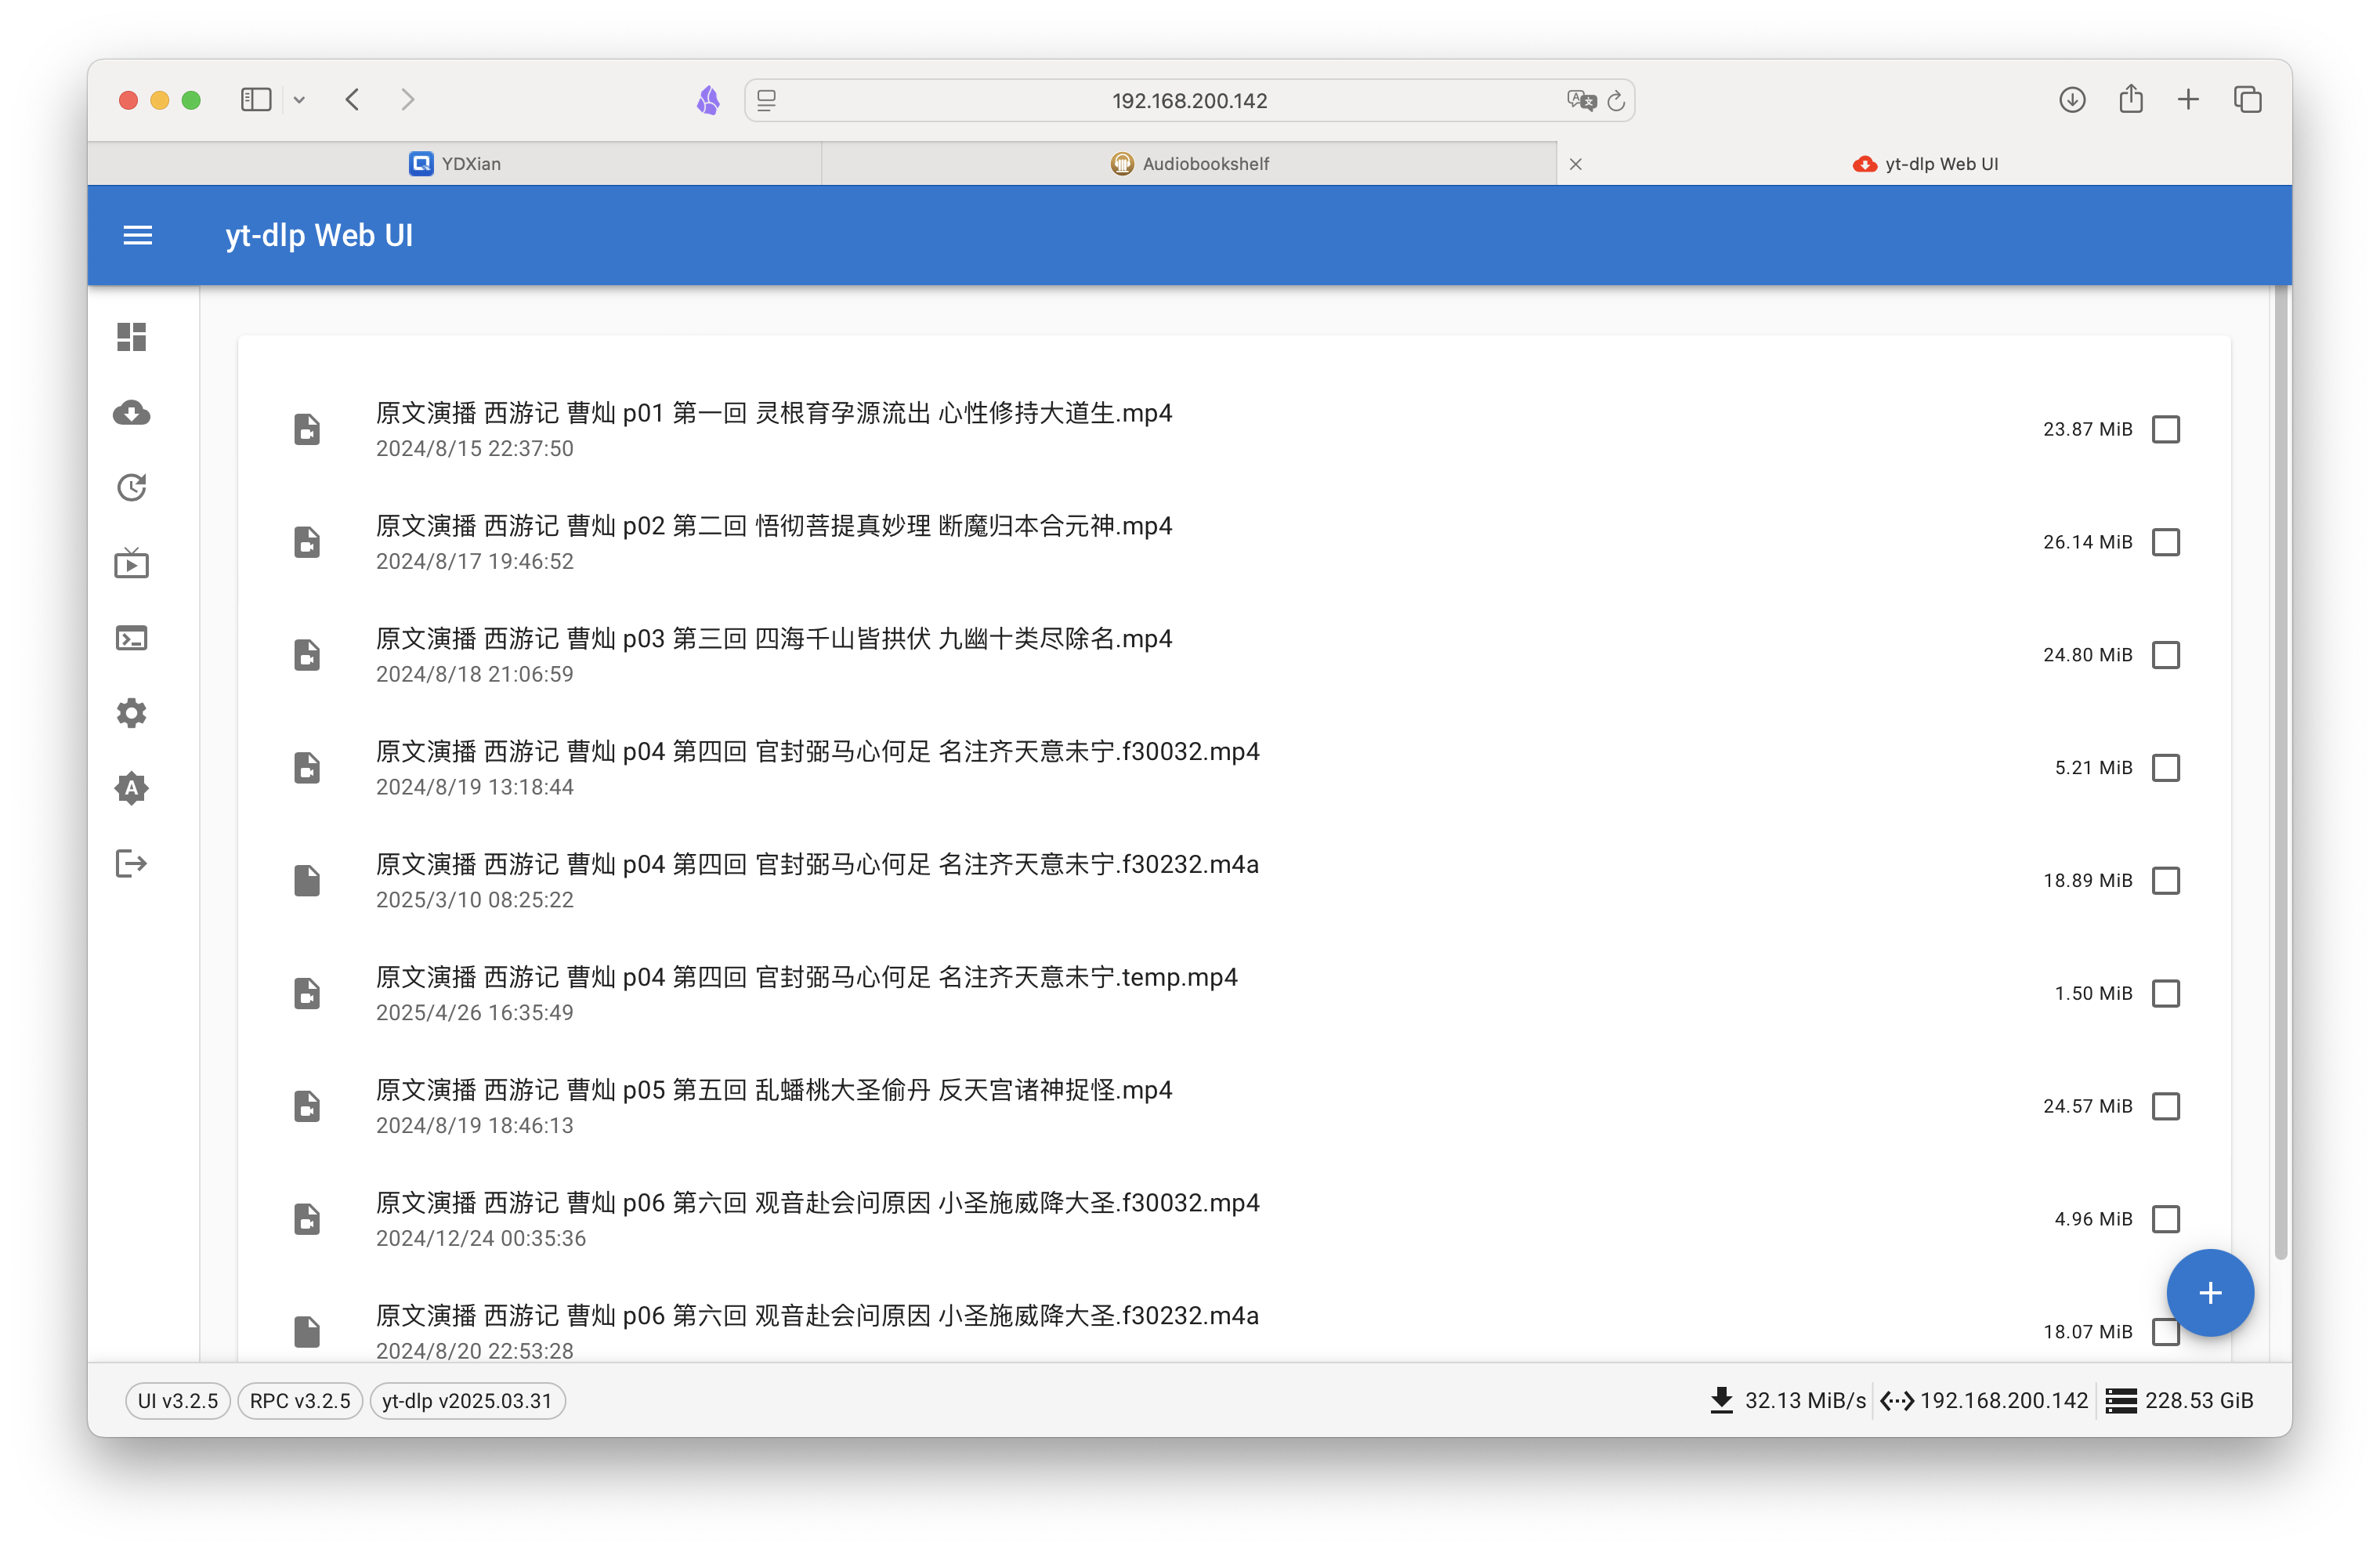Open the history clock sidebar icon
Viewport: 2380px width, 1553px height.
pos(131,487)
